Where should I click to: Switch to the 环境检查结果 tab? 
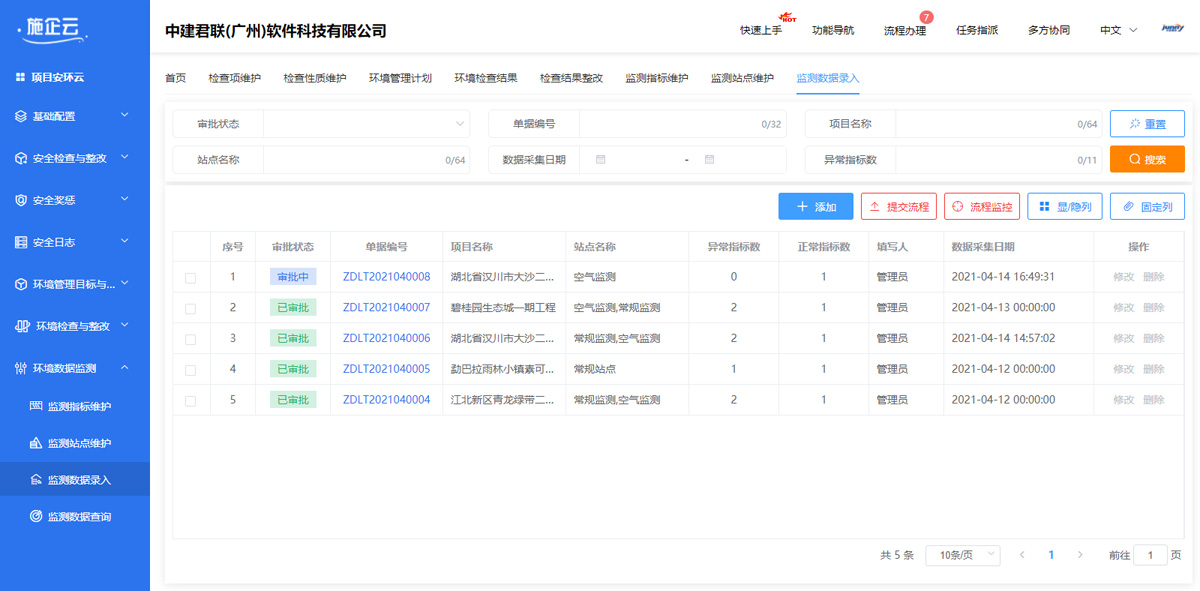[x=486, y=78]
